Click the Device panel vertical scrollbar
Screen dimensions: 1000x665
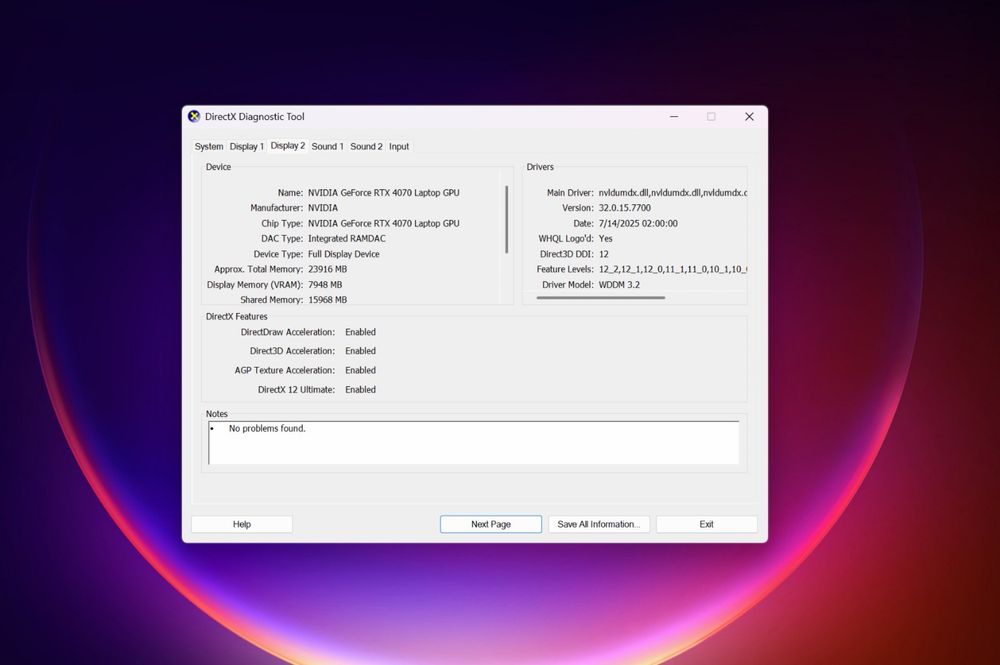point(506,219)
